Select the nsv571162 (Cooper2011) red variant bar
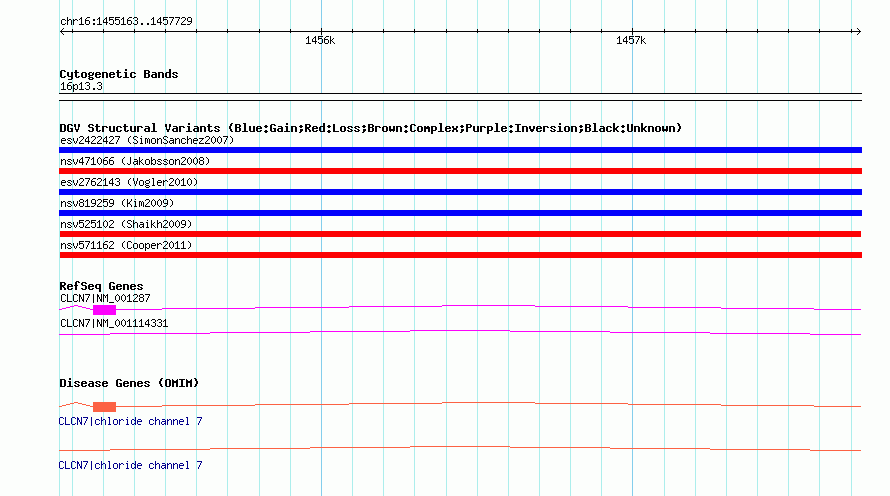 [x=460, y=255]
